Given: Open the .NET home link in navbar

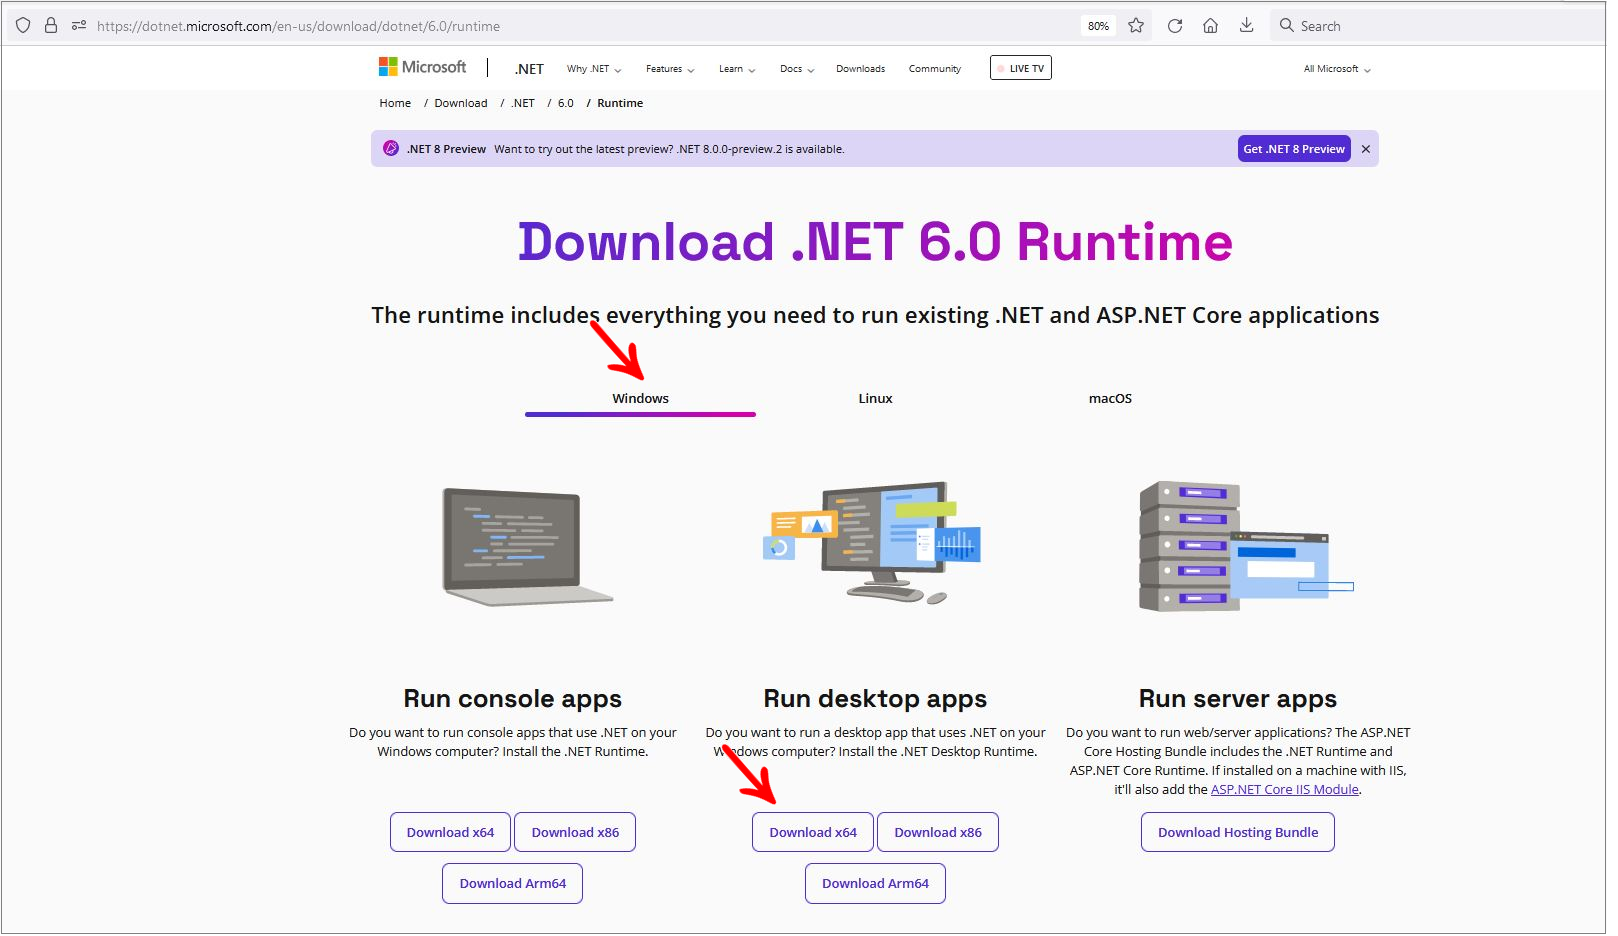Looking at the screenshot, I should tap(529, 69).
